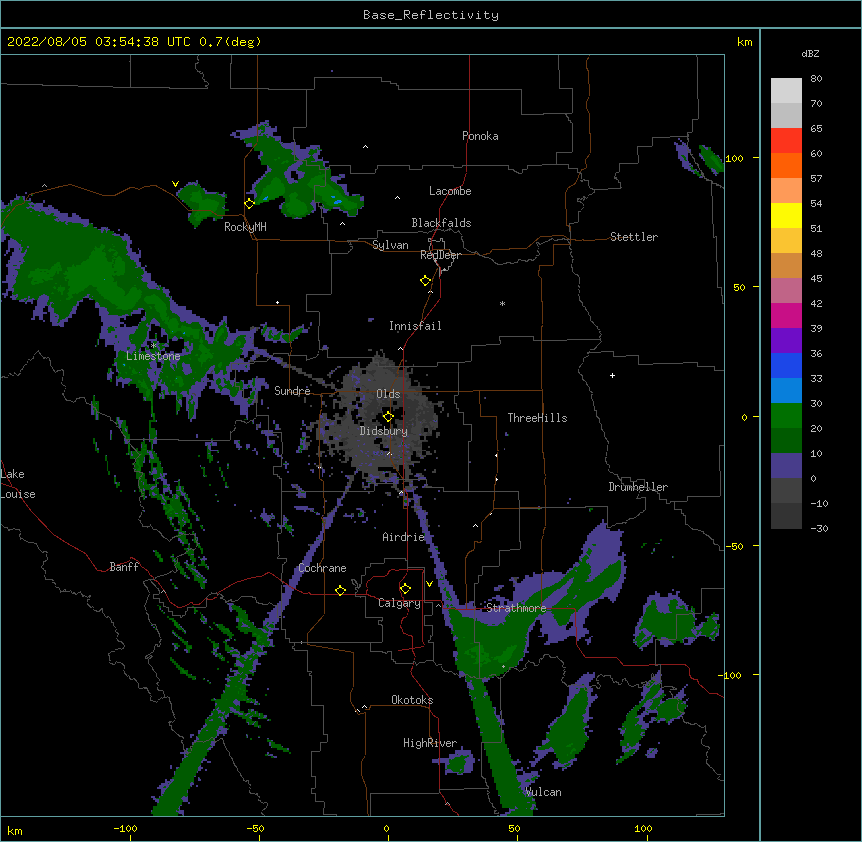Screen dimensions: 862x842
Task: Click the Sundre label
Action: point(292,391)
